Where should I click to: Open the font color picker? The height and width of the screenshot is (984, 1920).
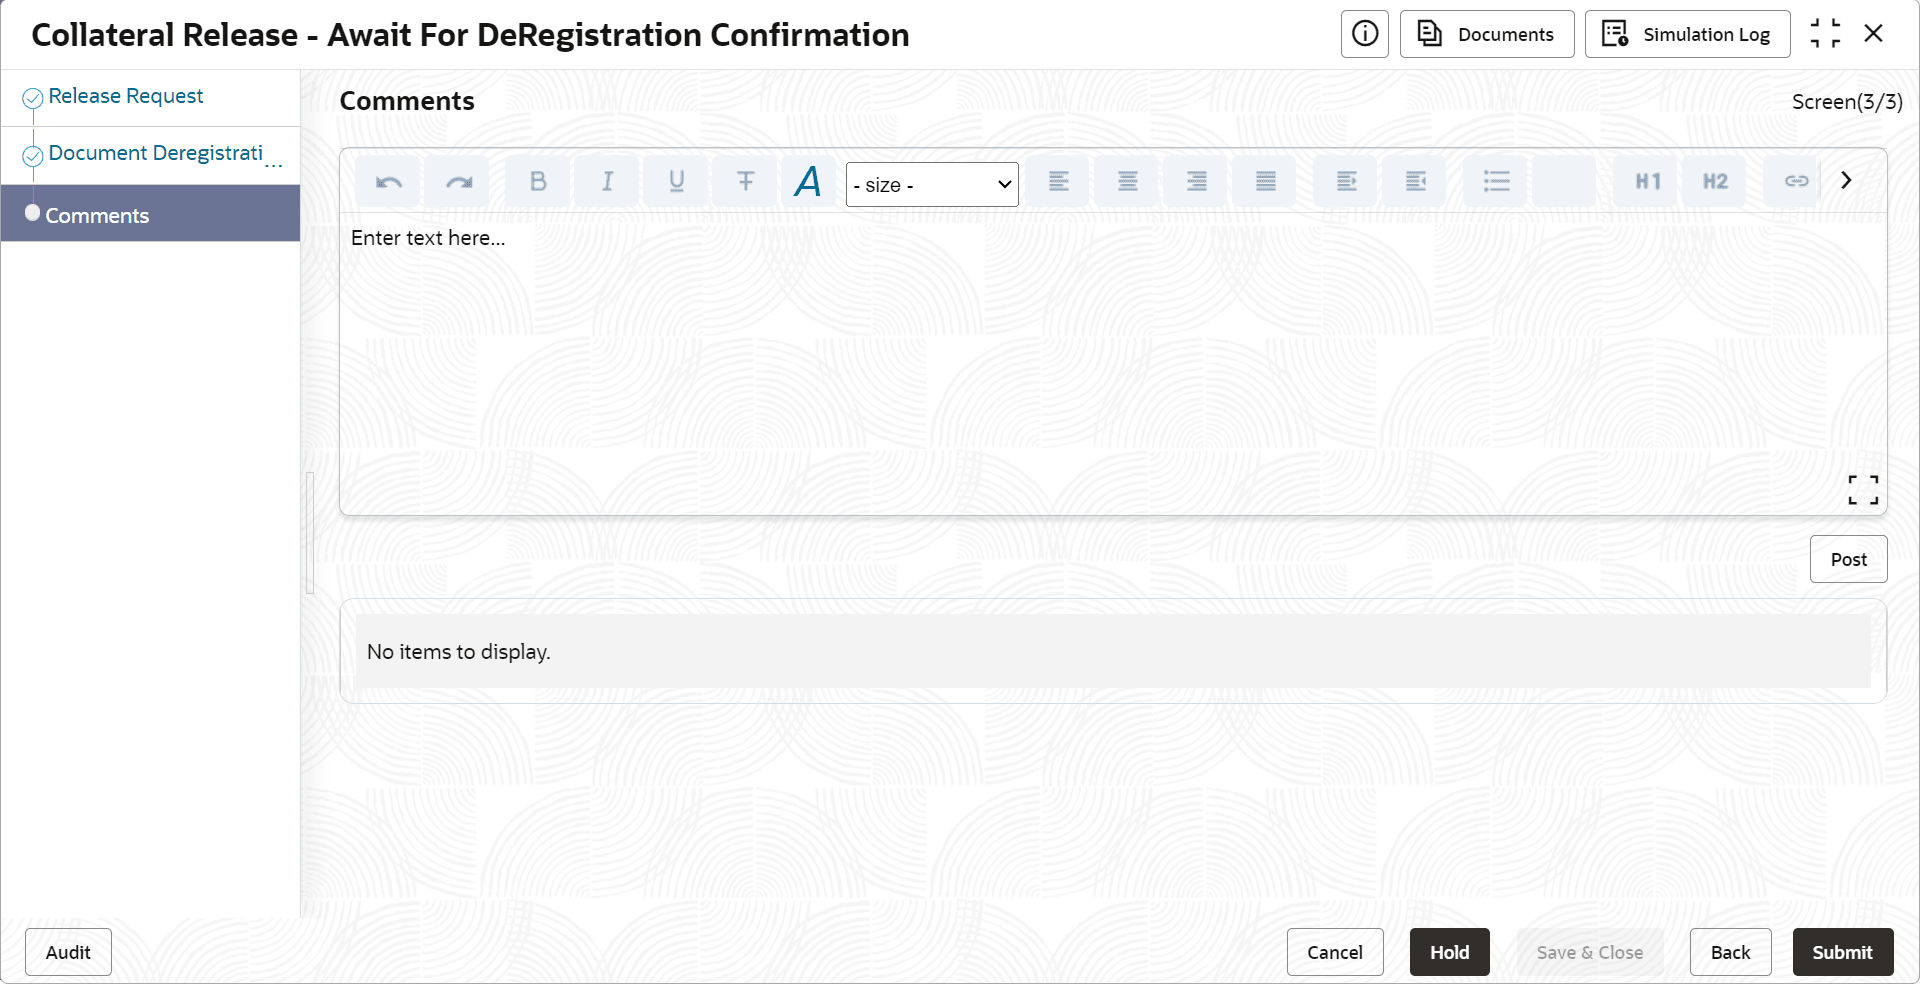coord(808,181)
